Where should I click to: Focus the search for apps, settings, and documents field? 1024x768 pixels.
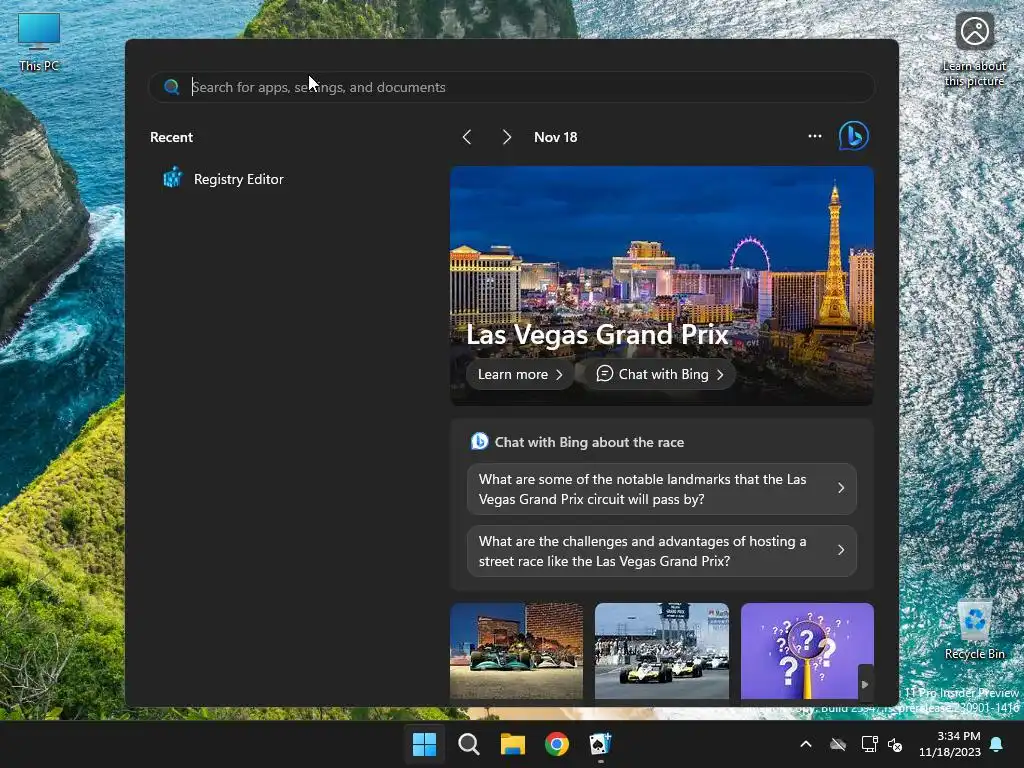click(511, 87)
